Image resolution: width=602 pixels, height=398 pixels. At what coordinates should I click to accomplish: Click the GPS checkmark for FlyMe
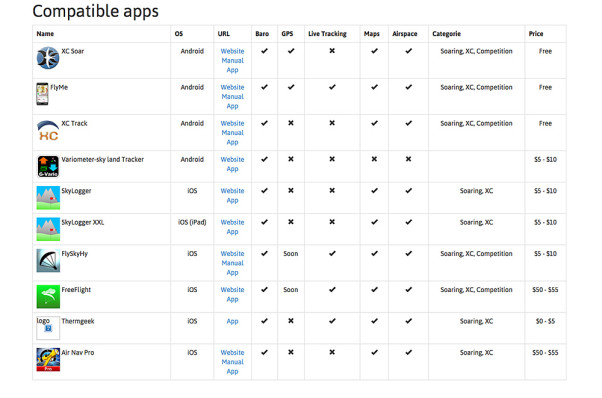pos(291,87)
